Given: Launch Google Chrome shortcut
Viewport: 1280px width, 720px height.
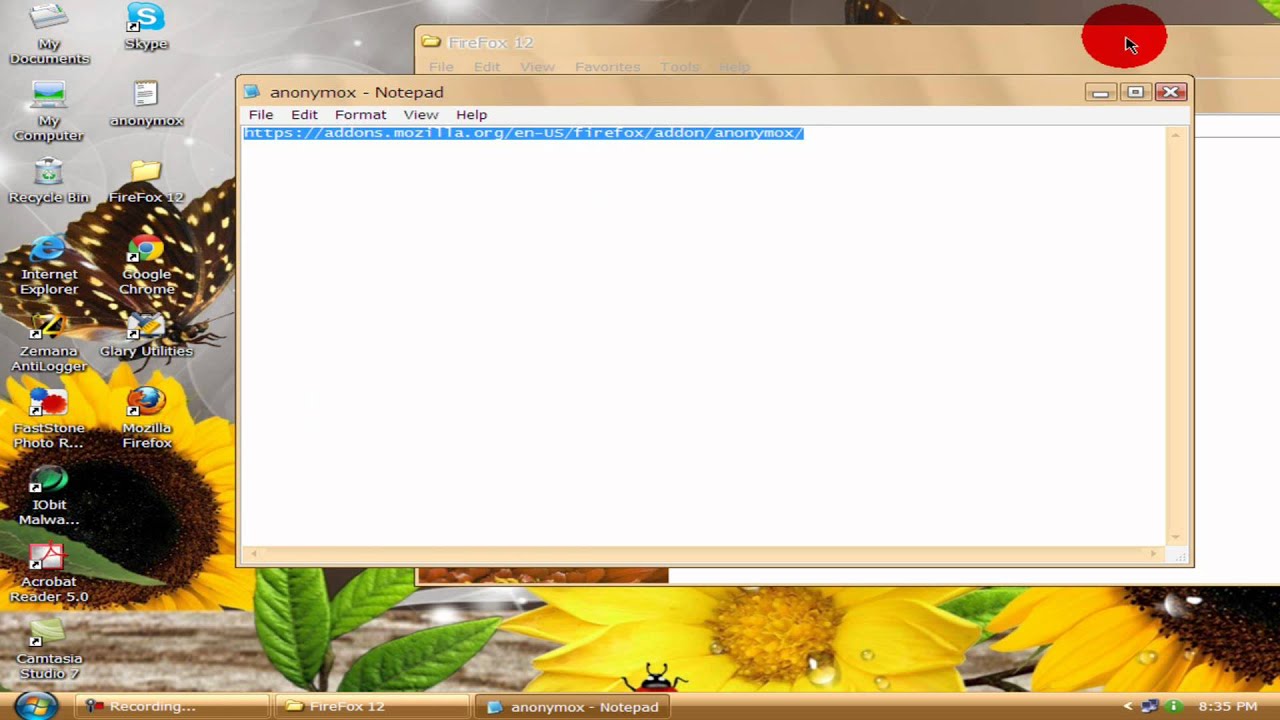Looking at the screenshot, I should (146, 265).
